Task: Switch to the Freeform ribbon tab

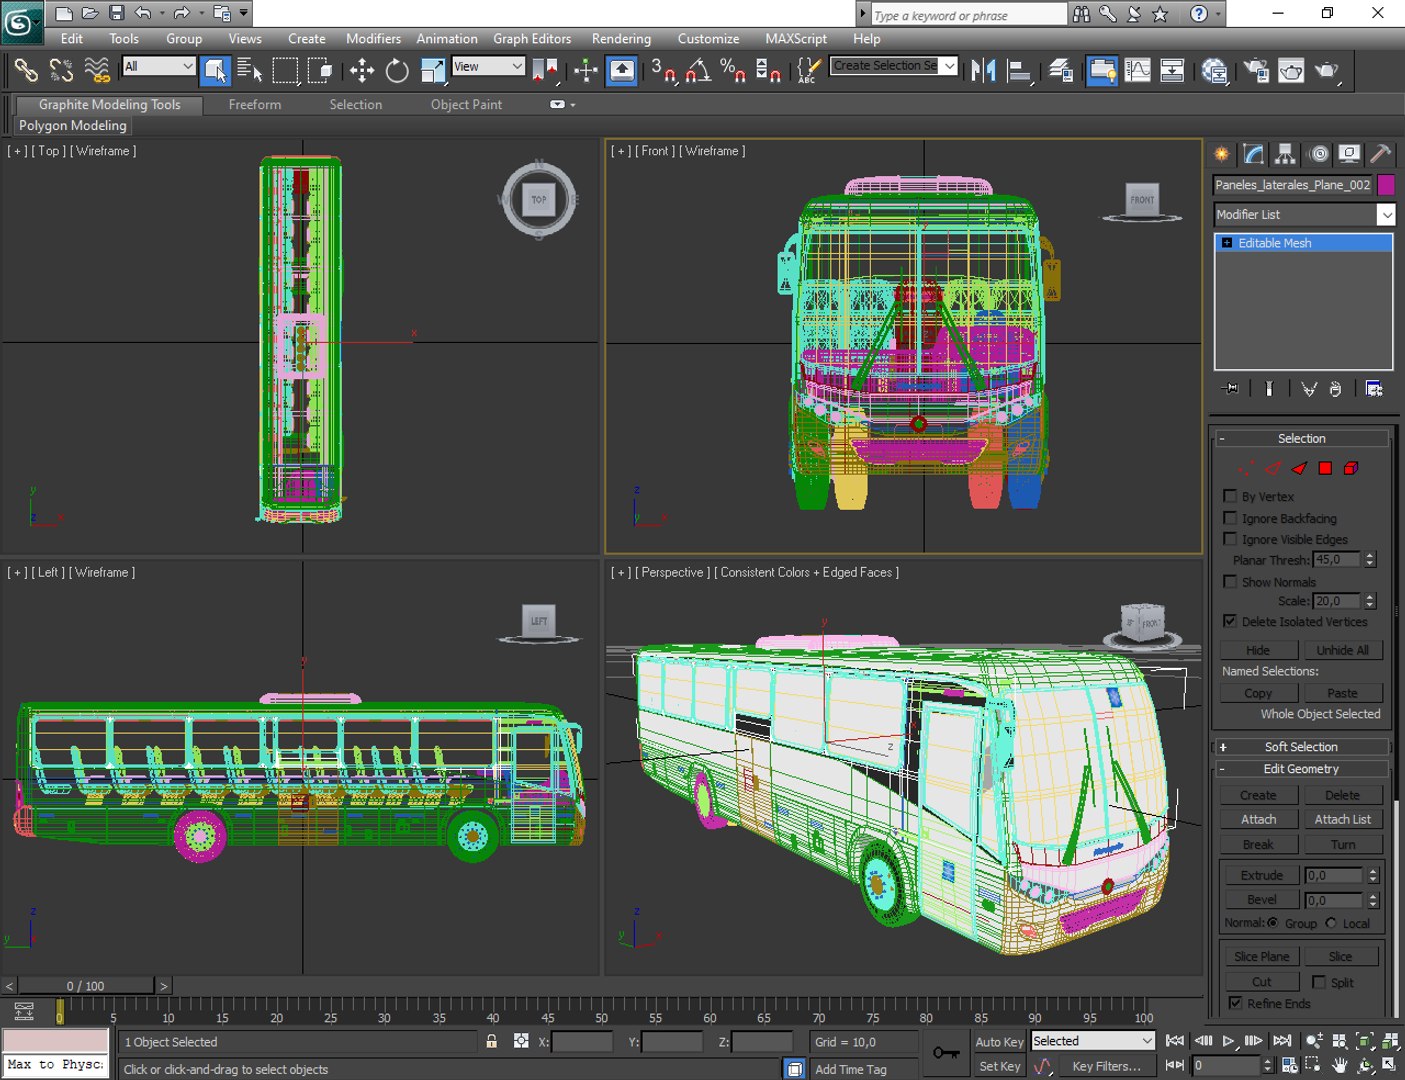Action: (x=255, y=104)
